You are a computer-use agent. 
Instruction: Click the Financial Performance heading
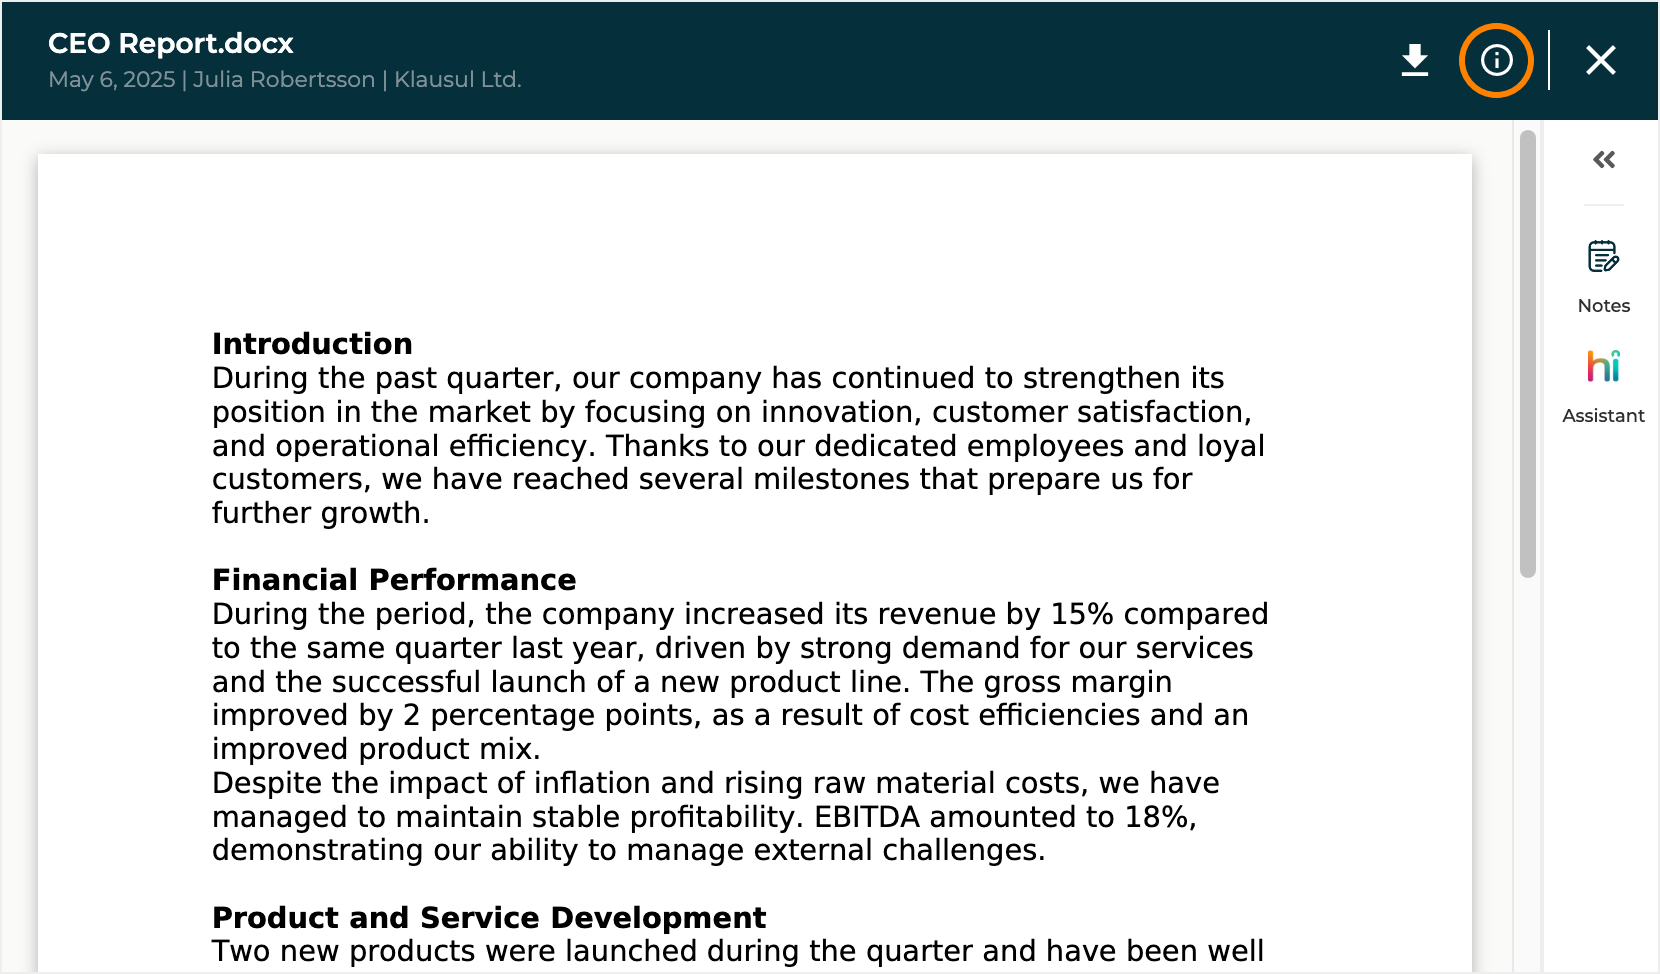[x=394, y=580]
